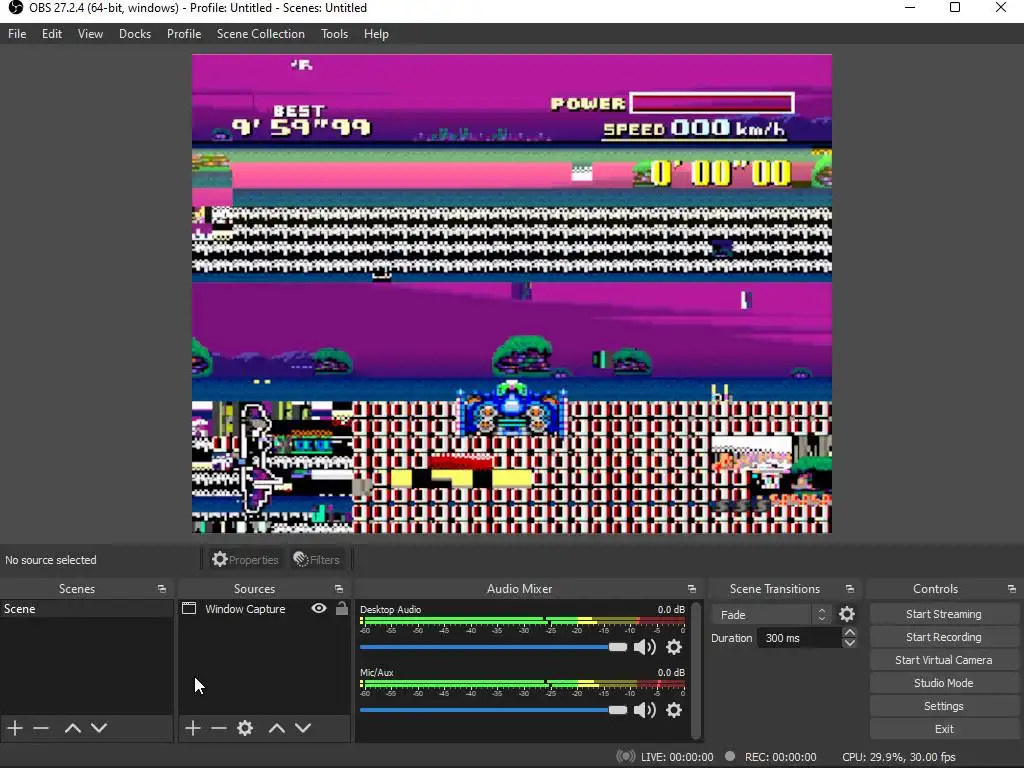Open source Properties button
The image size is (1024, 768).
coord(246,560)
